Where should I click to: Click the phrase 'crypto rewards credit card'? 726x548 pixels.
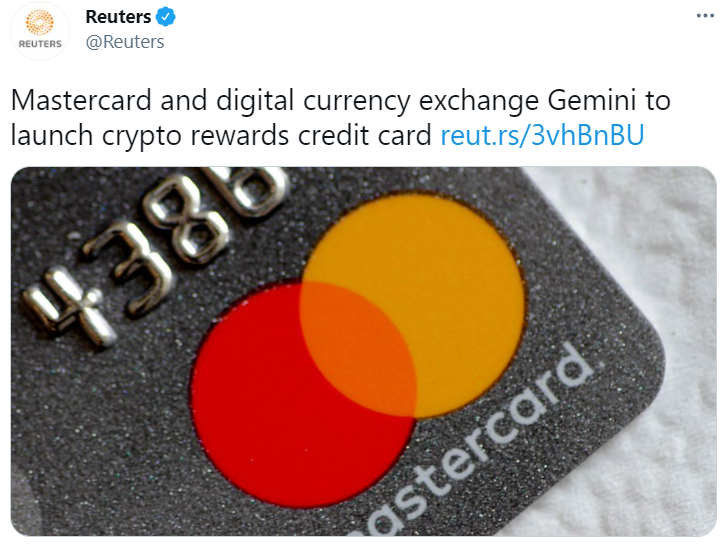pyautogui.click(x=267, y=136)
